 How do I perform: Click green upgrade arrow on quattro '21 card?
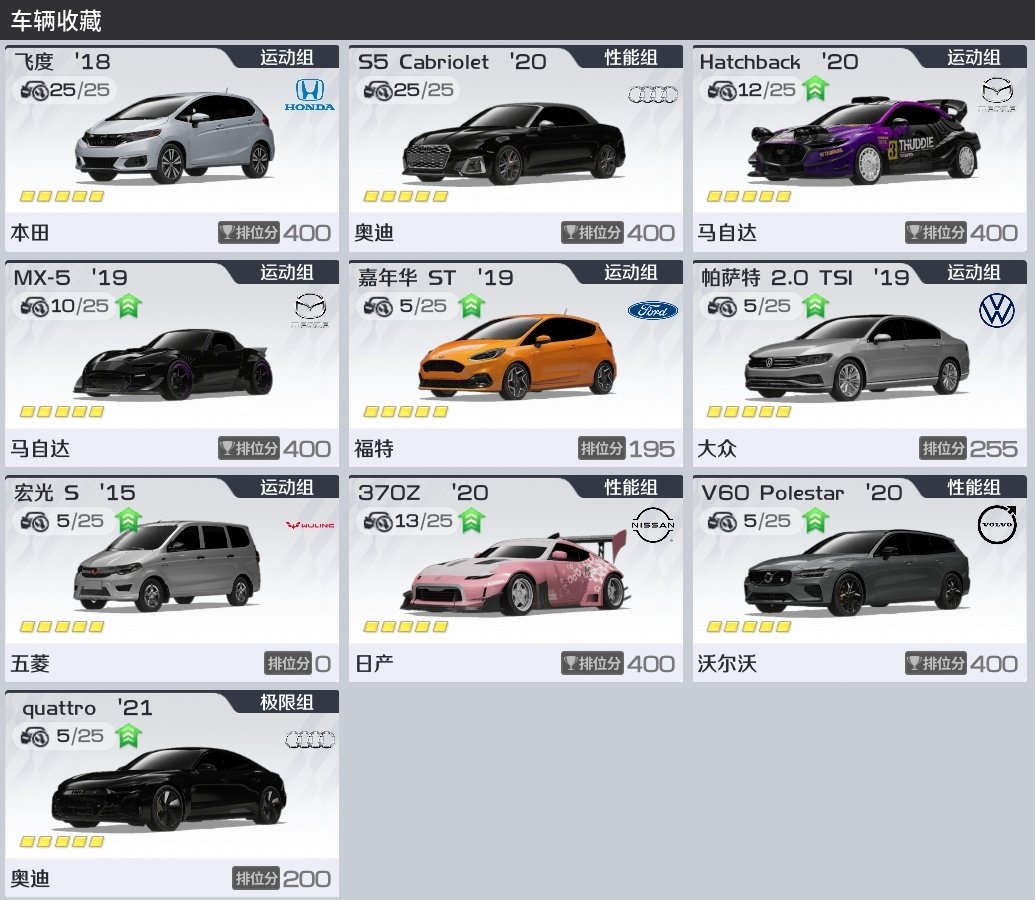[x=127, y=737]
